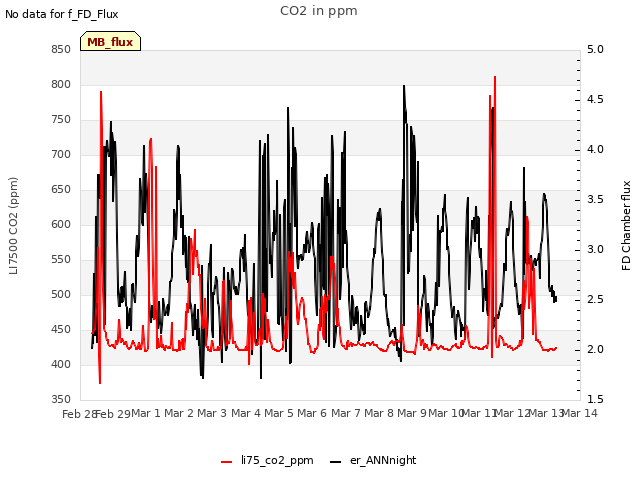This screenshot has height=480, width=640.
Task: Click the 500 left axis label
Action: tap(61, 294)
